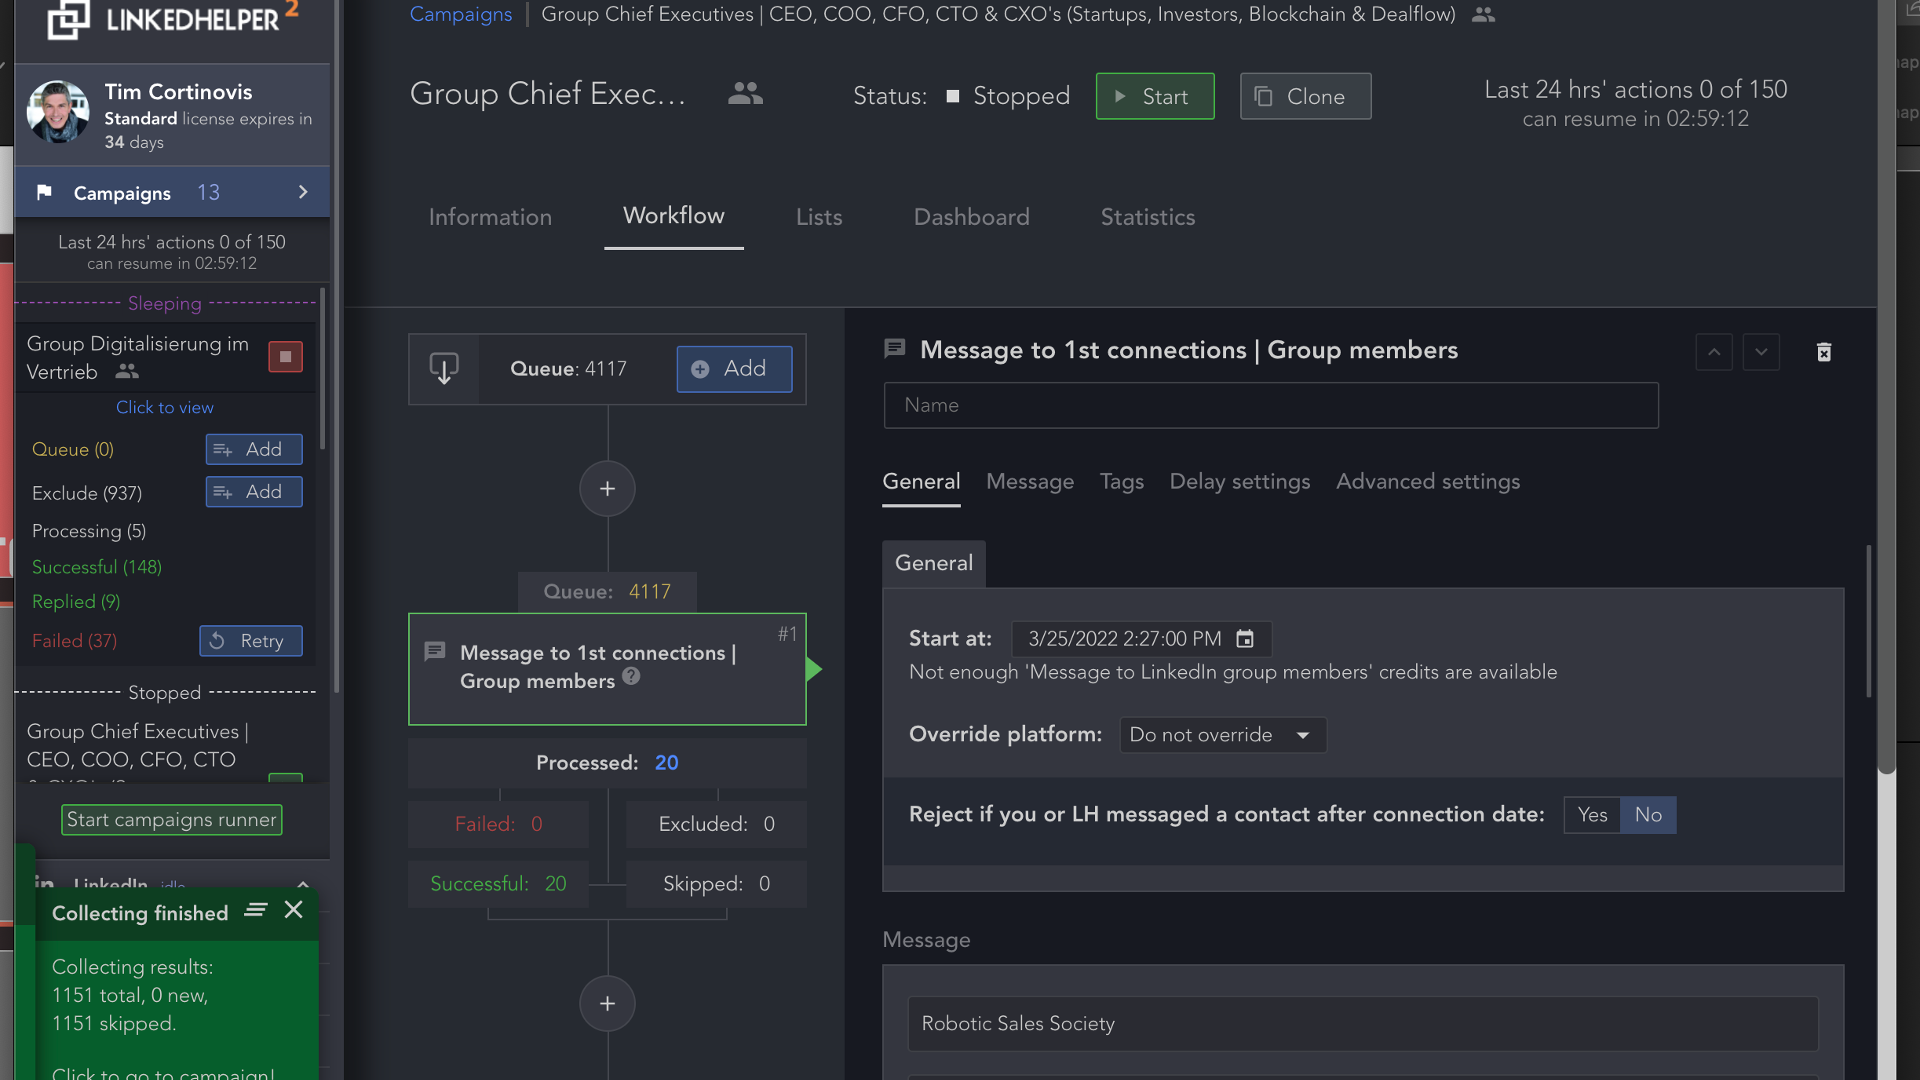
Task: Stop the Group Digitalisierung im Vertrieb campaign
Action: pos(285,357)
